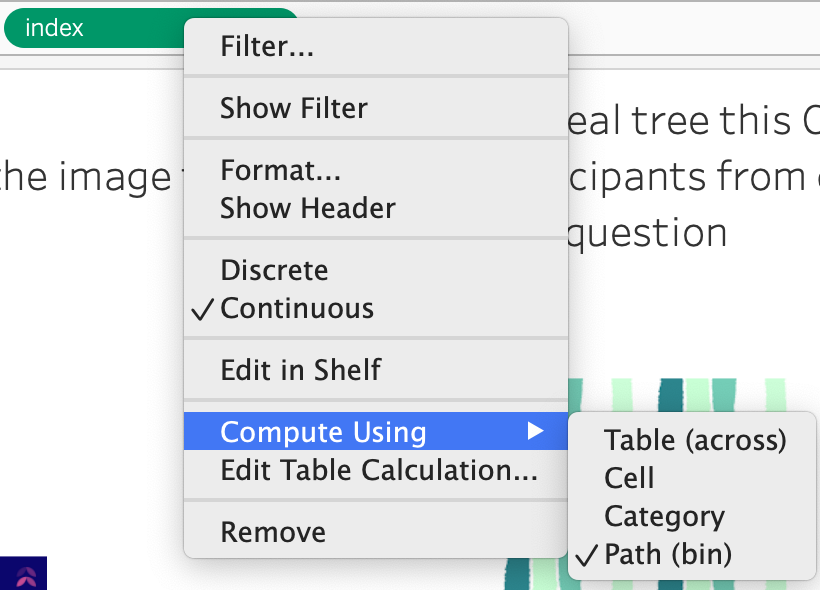820x590 pixels.
Task: Choose Edit in Shelf
Action: coord(301,370)
